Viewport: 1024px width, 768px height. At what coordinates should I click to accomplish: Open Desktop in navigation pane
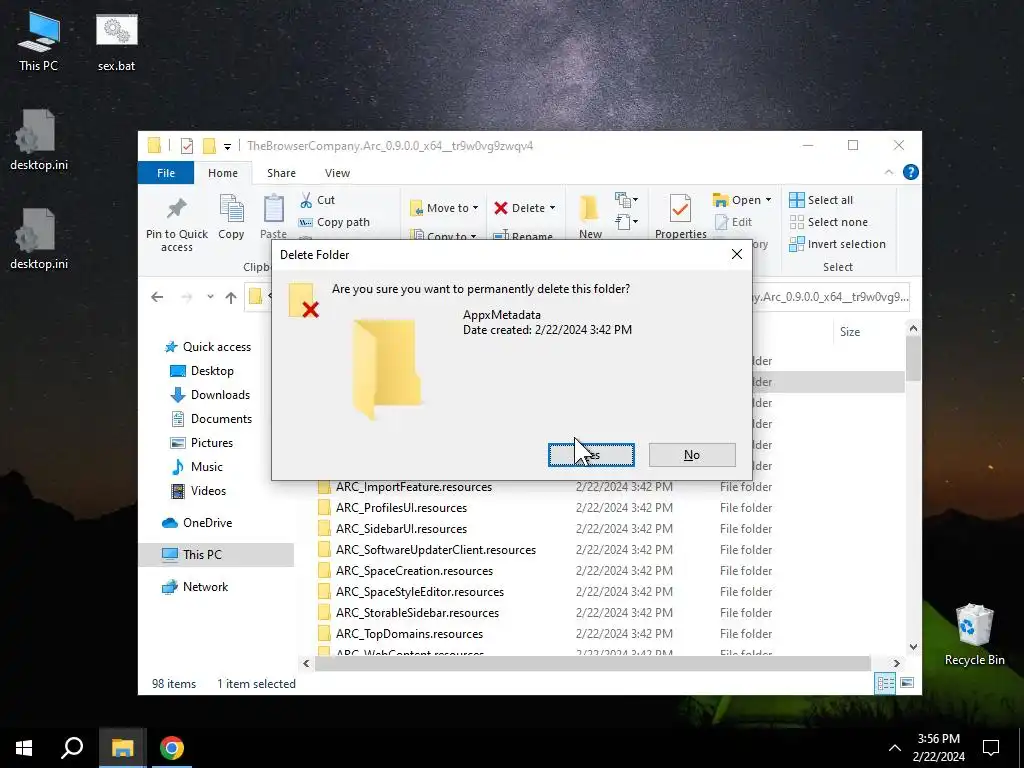coord(202,371)
